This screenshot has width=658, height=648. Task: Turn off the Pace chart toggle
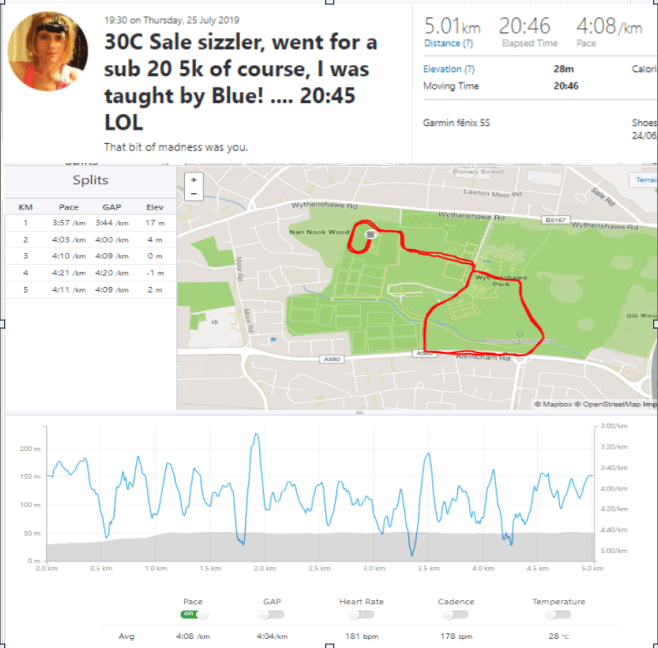click(x=188, y=614)
